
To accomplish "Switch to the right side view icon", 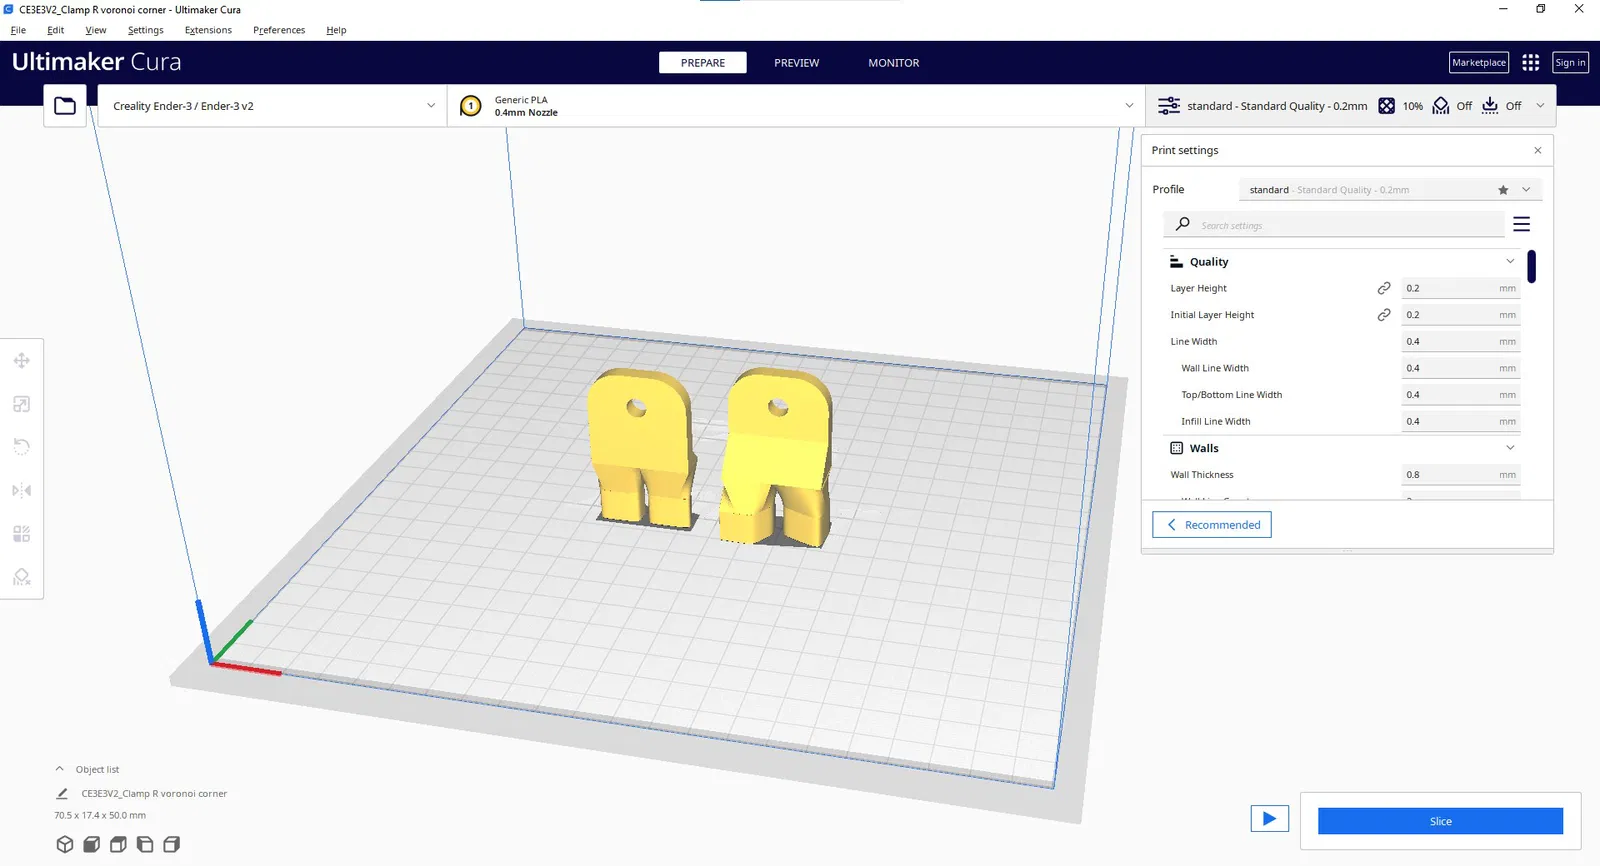I will point(171,844).
